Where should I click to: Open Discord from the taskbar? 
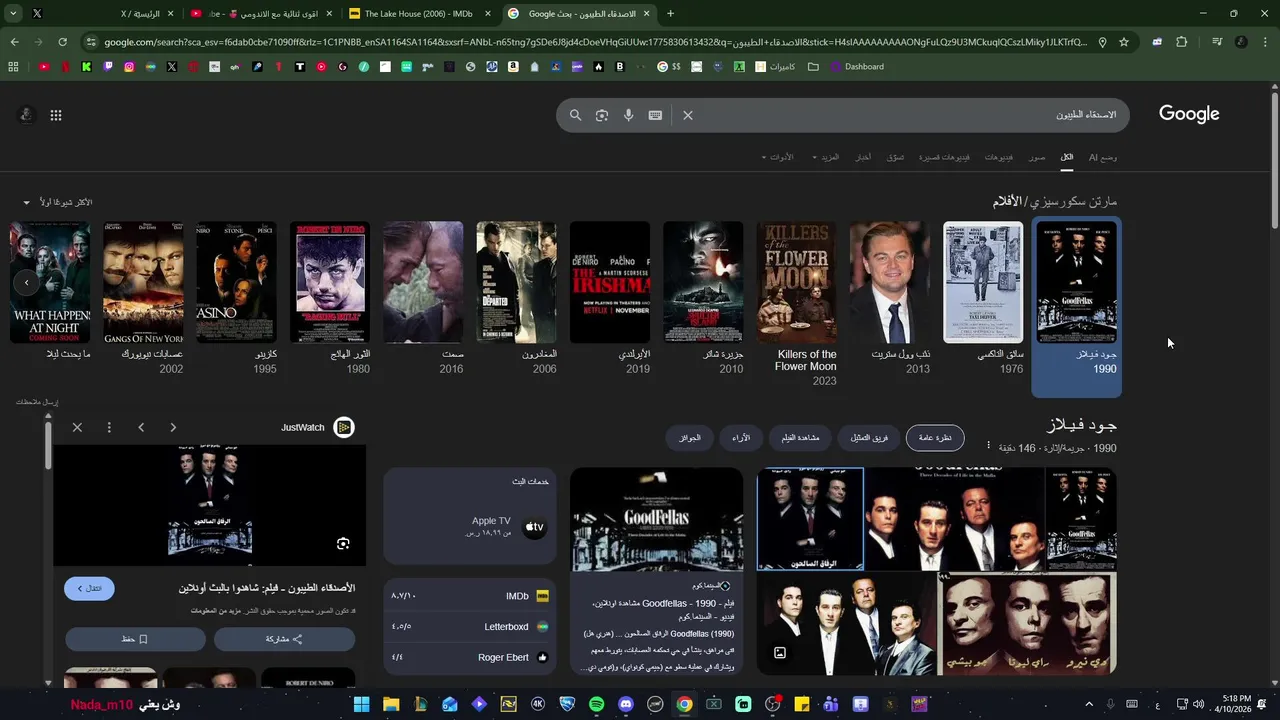(626, 704)
